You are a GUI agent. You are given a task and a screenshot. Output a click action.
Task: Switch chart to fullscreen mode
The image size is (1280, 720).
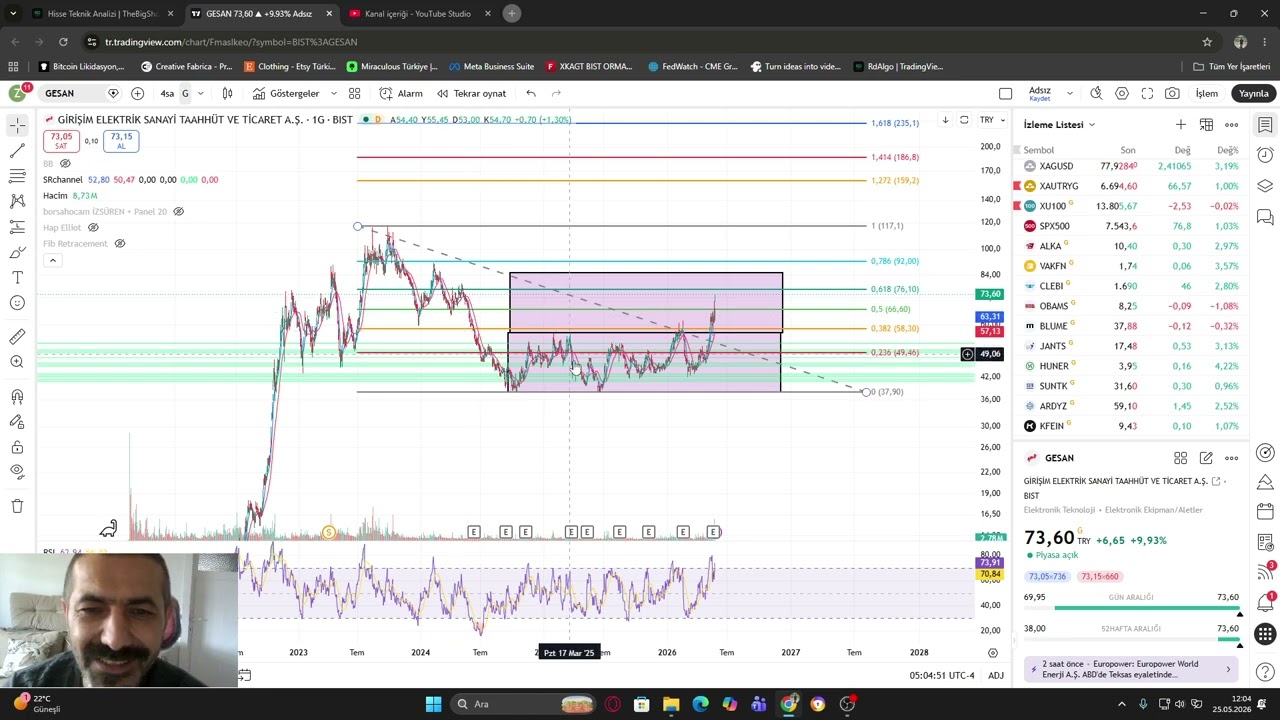pyautogui.click(x=1147, y=93)
